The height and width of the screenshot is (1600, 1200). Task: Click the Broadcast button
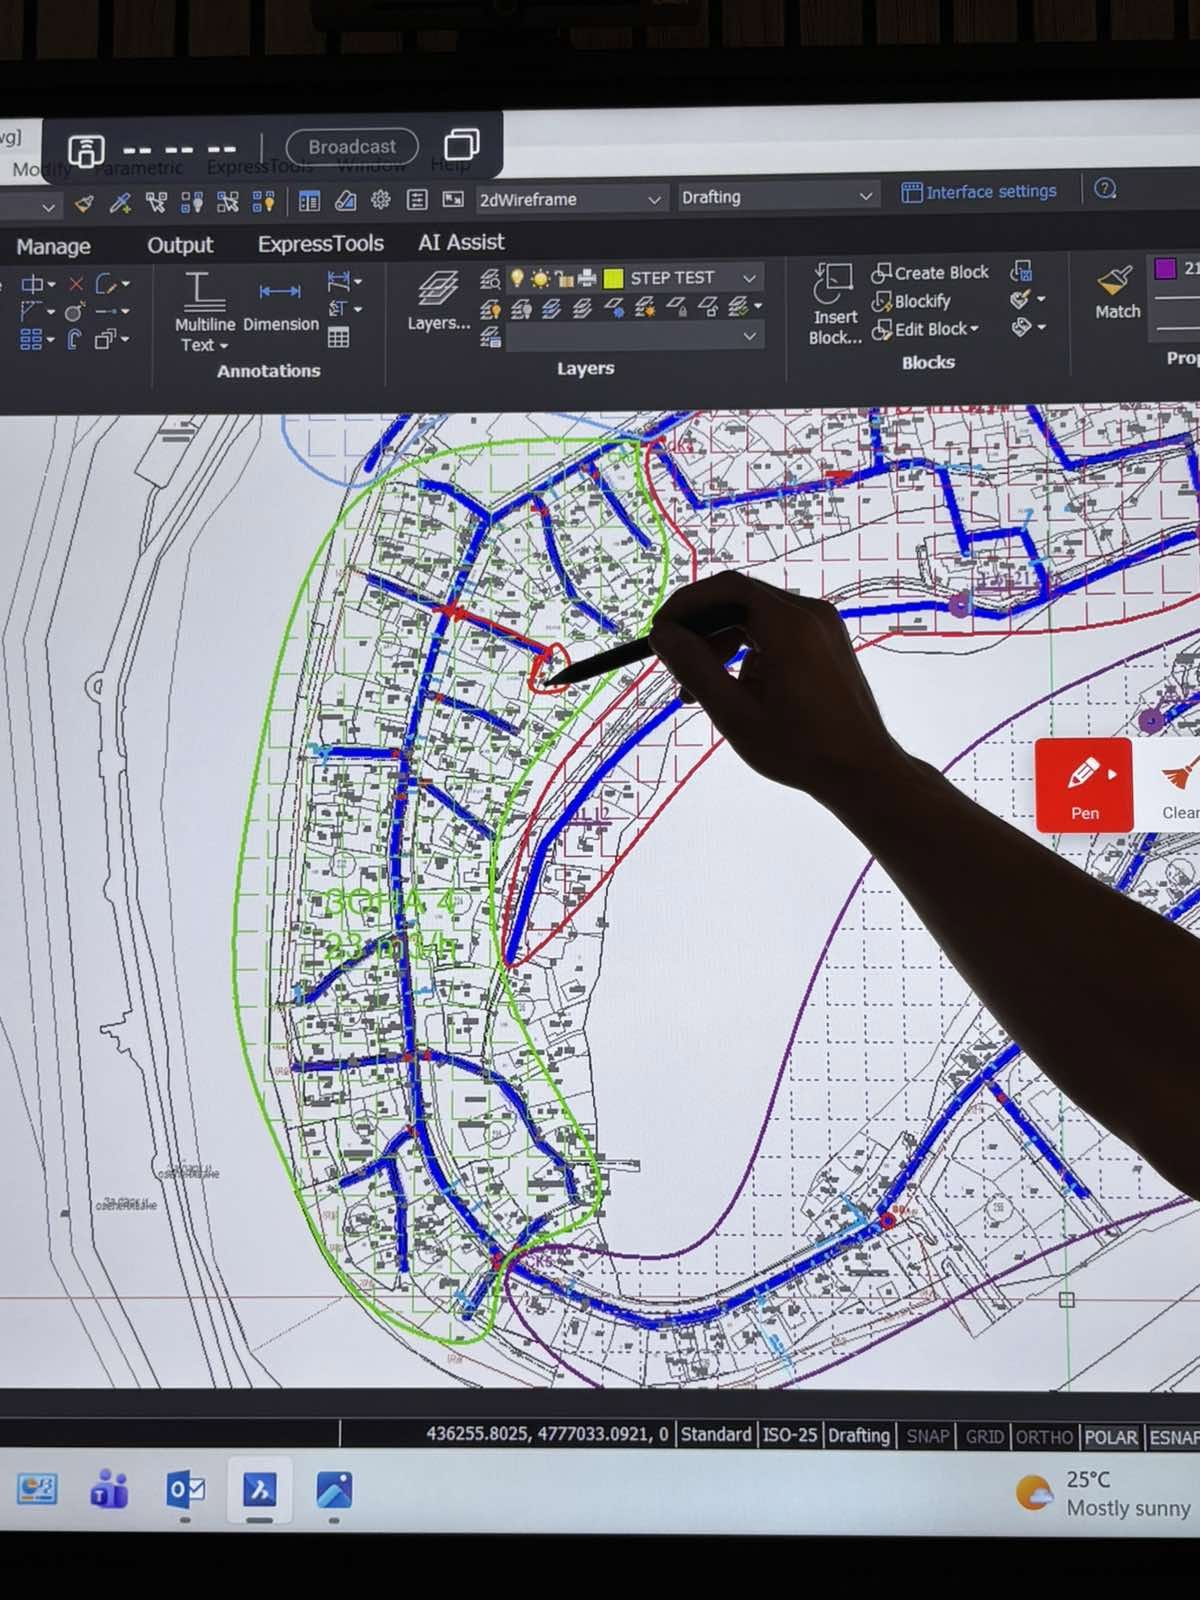point(352,147)
